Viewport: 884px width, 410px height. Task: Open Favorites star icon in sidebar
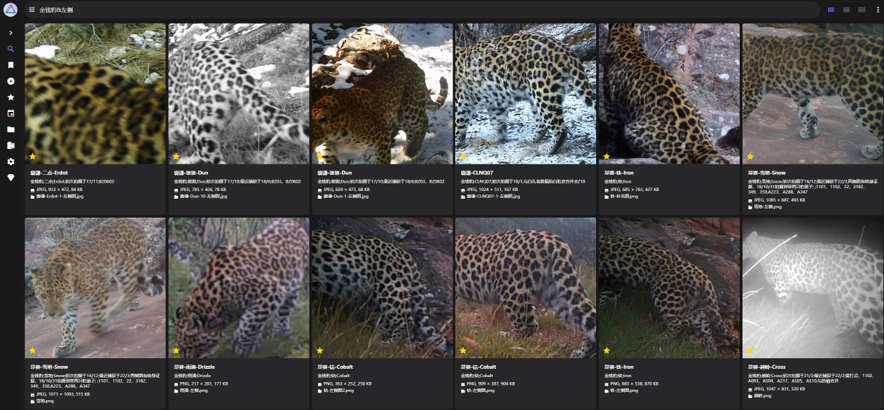(11, 97)
